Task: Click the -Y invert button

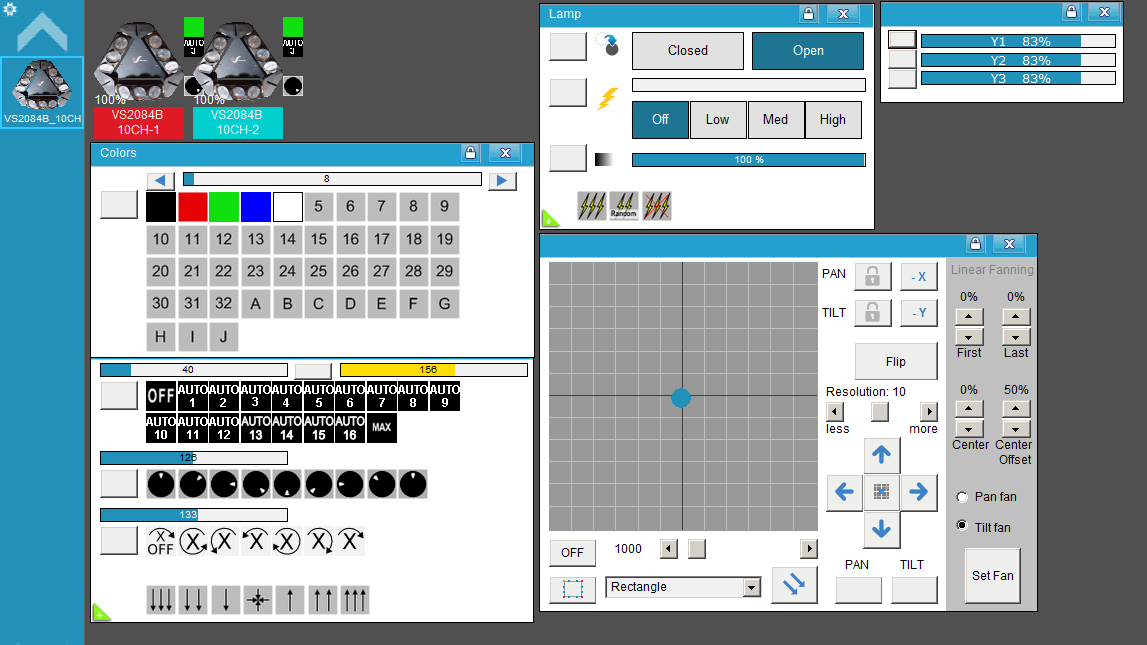Action: pyautogui.click(x=918, y=313)
